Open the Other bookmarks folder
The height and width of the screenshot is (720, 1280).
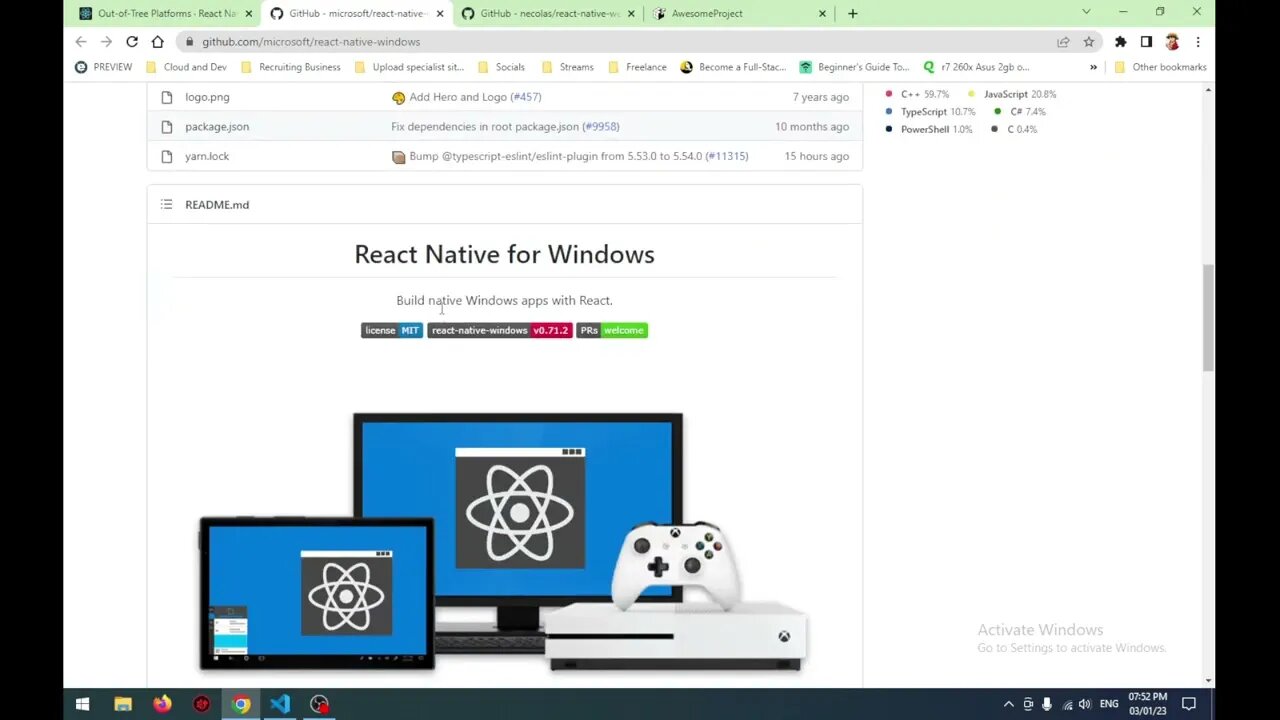pos(1160,67)
